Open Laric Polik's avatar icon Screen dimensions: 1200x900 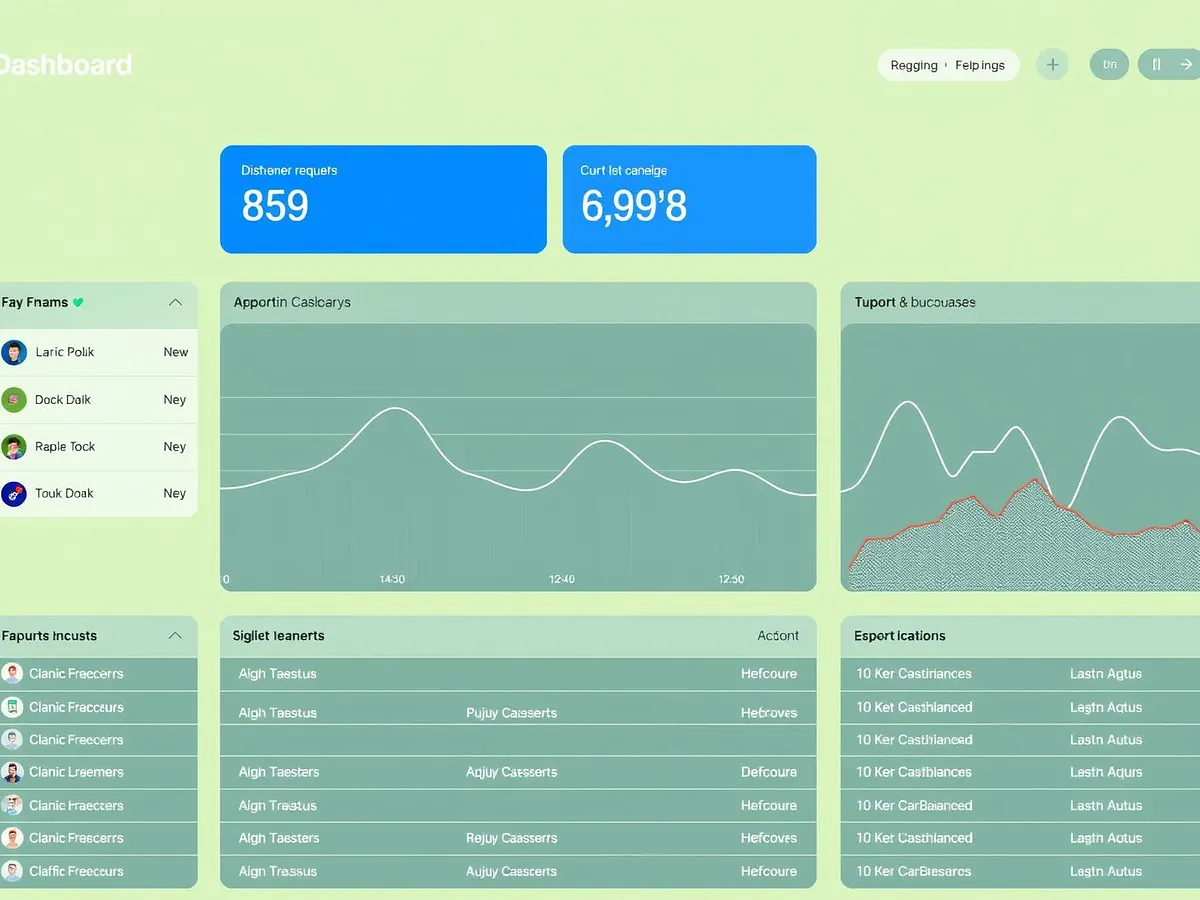click(x=14, y=352)
